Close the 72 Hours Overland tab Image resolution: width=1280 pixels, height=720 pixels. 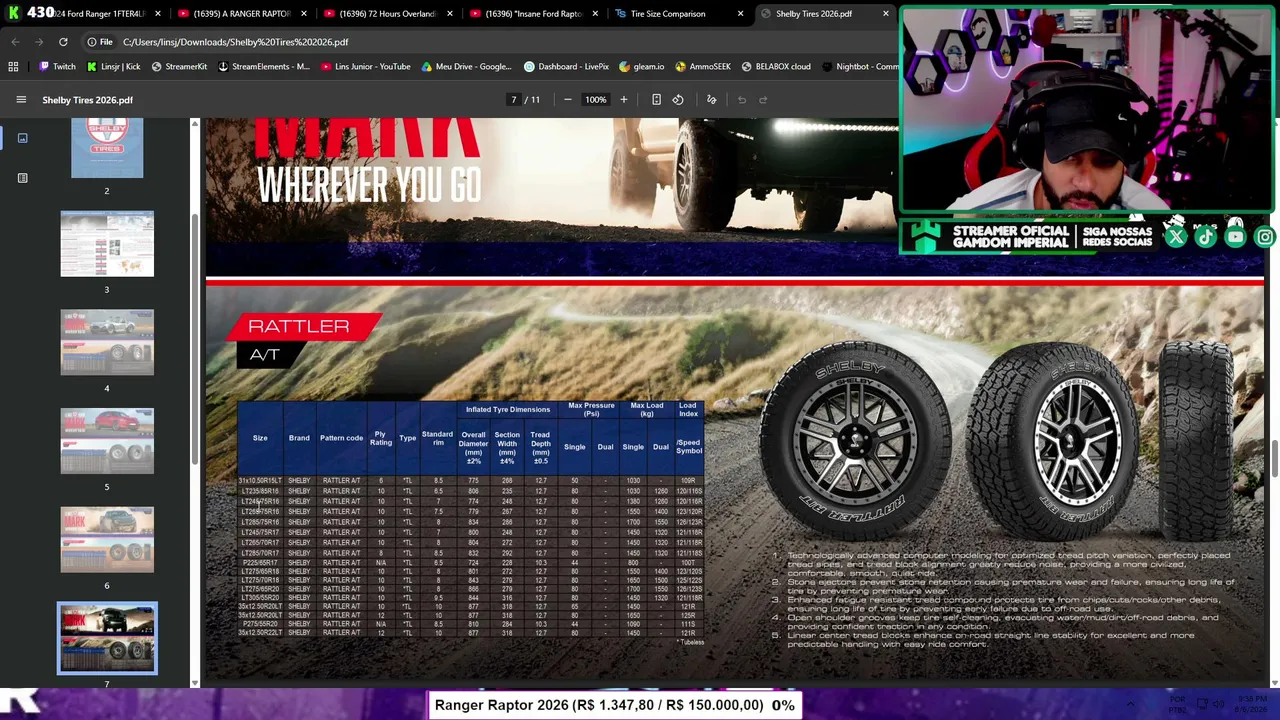click(x=449, y=14)
